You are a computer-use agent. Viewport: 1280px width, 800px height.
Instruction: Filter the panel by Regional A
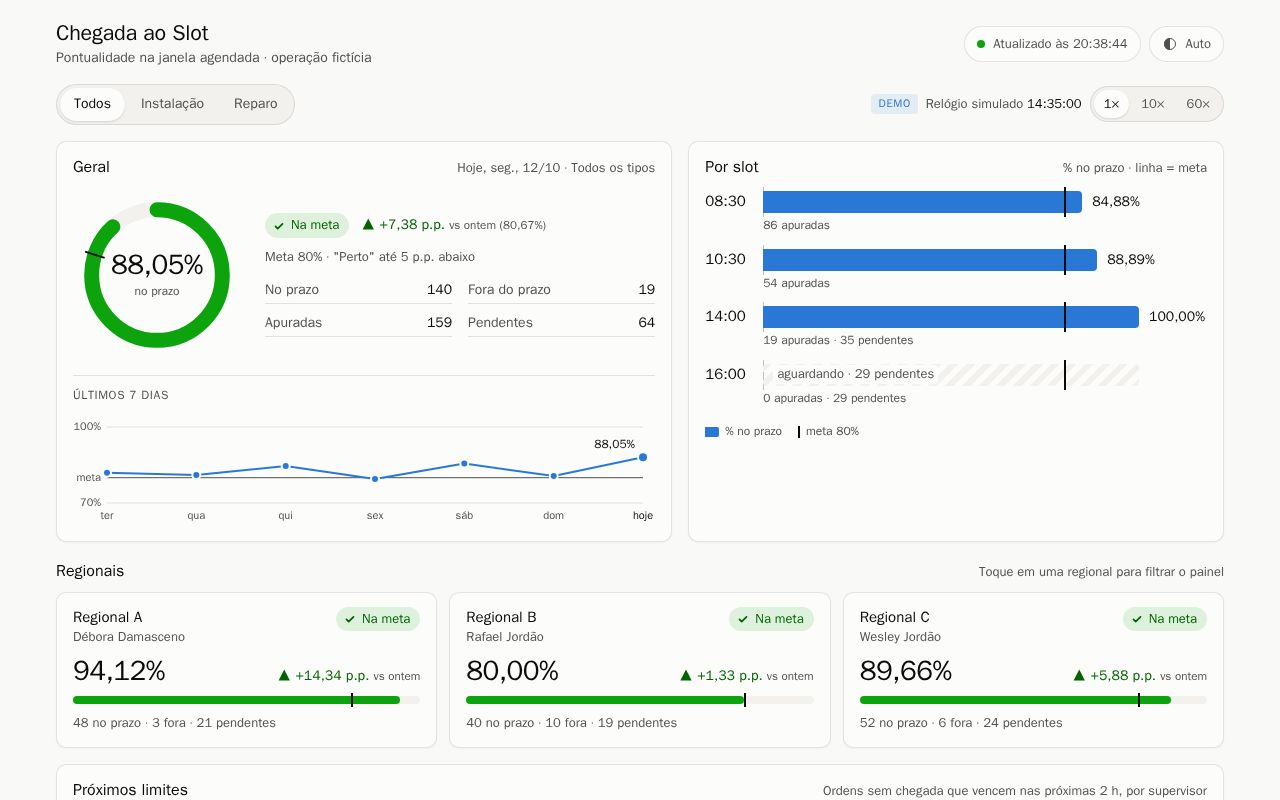246,670
